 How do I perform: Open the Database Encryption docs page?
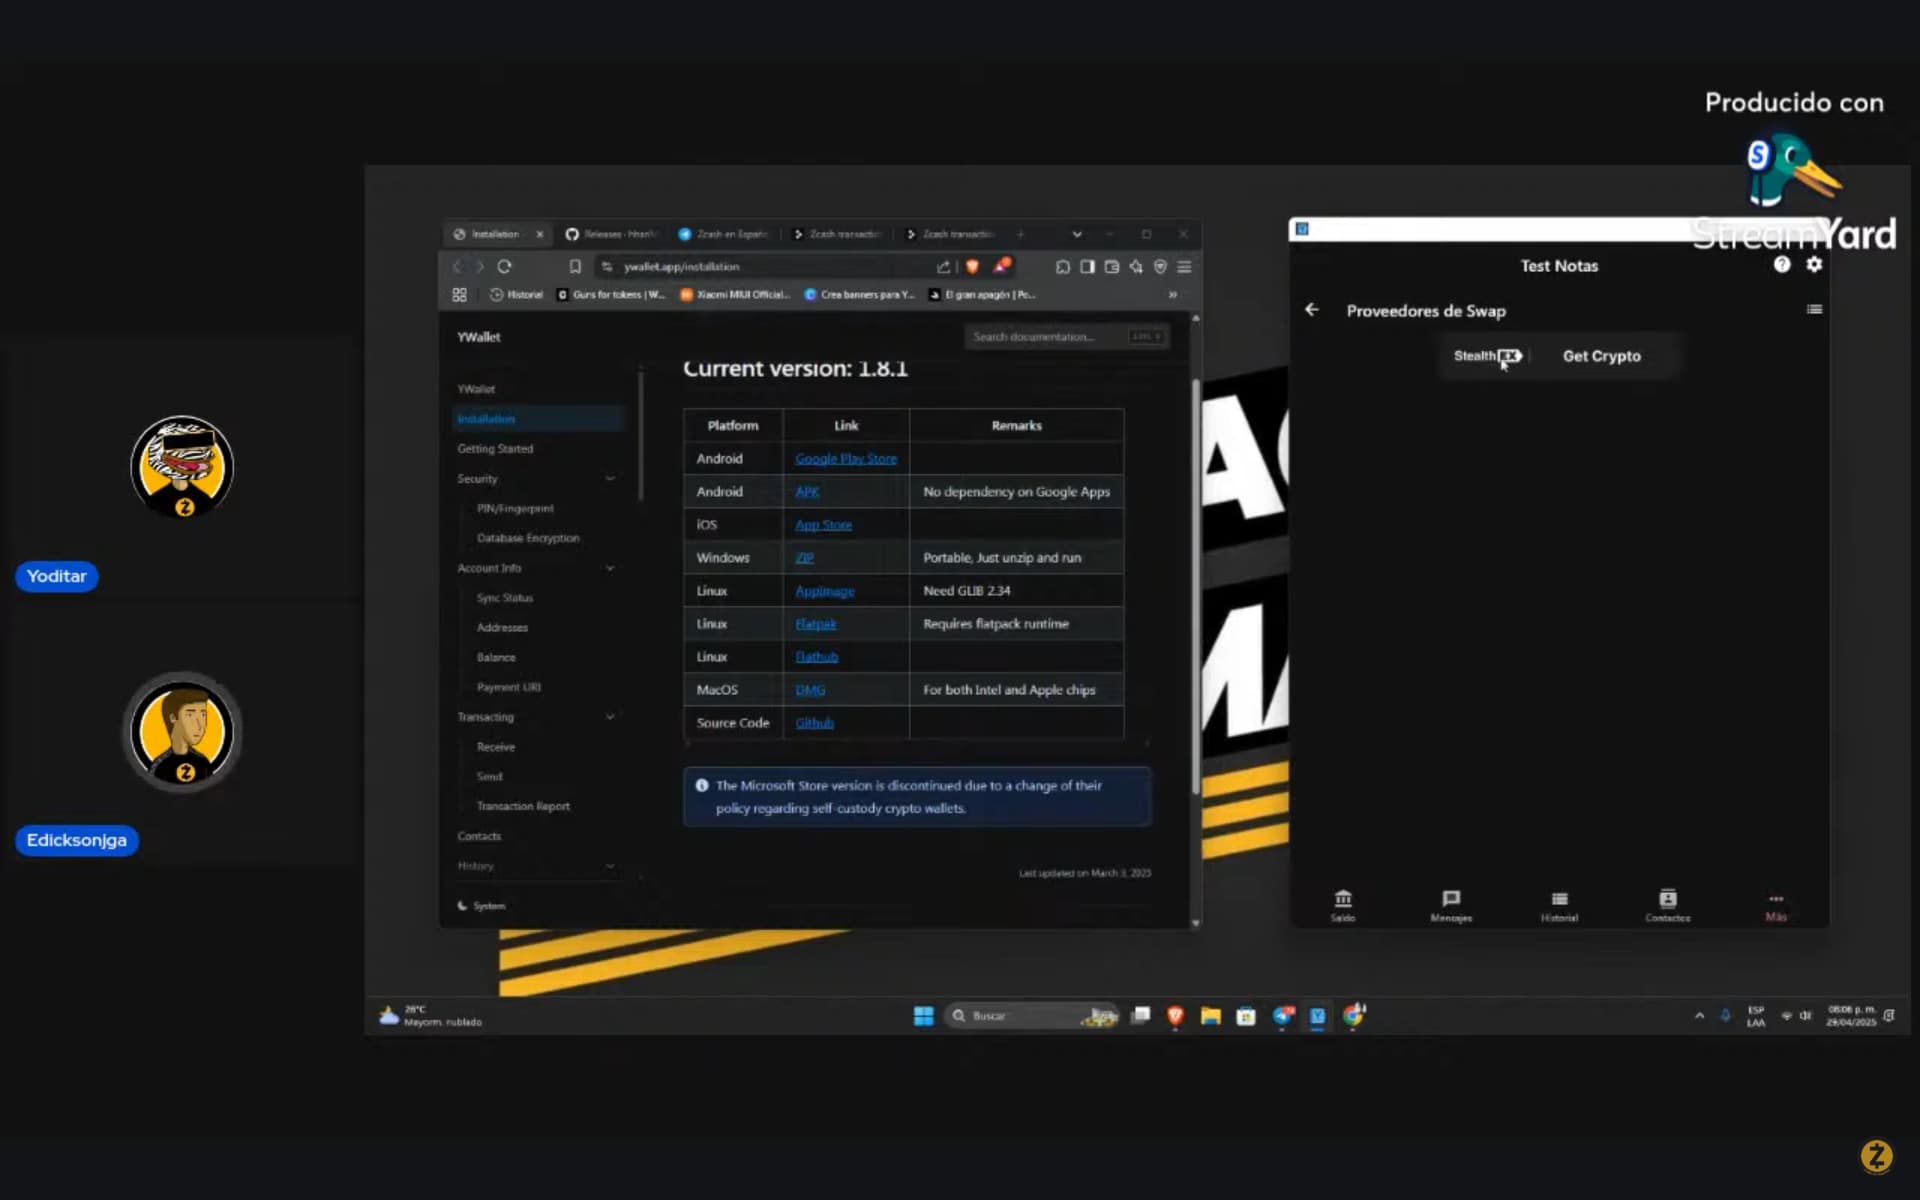point(528,538)
